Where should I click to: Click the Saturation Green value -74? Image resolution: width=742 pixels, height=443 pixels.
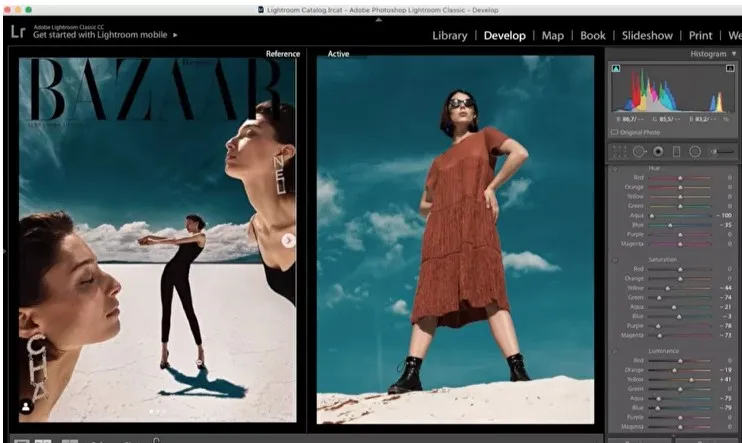point(726,297)
